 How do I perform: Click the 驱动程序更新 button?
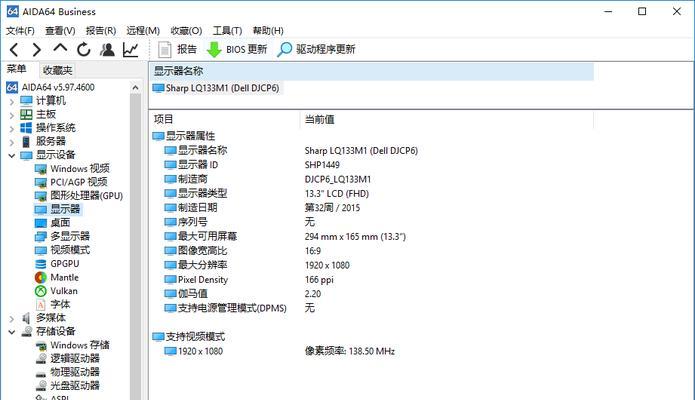(316, 49)
